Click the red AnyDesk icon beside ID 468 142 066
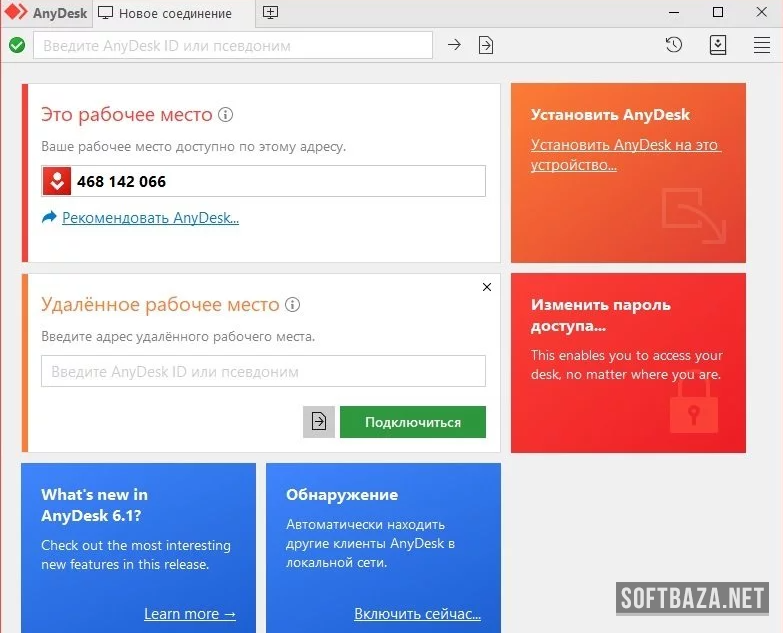783x633 pixels. 57,181
